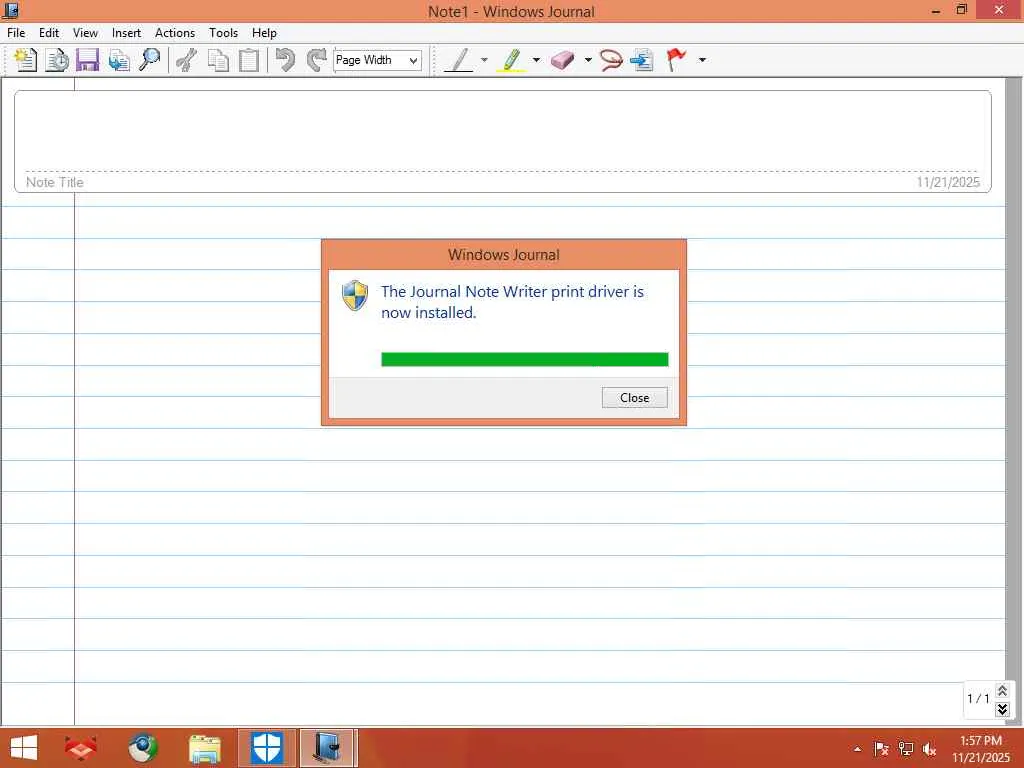This screenshot has height=768, width=1024.
Task: Click the New Note toolbar icon
Action: click(x=25, y=60)
